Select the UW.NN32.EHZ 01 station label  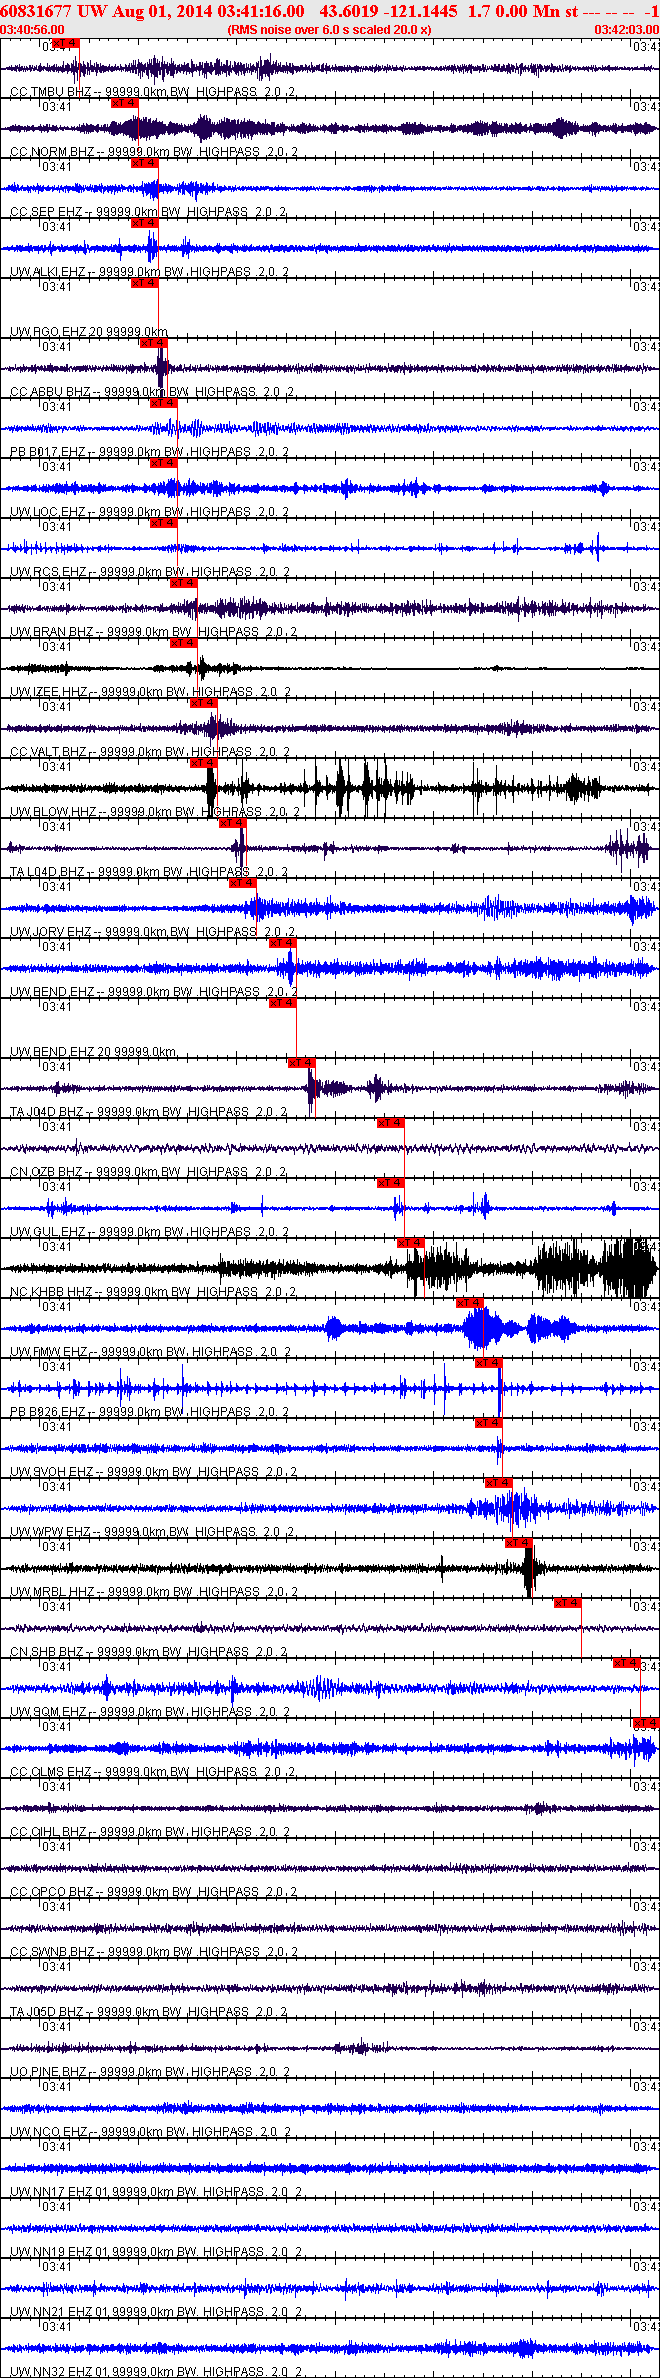[x=157, y=2372]
